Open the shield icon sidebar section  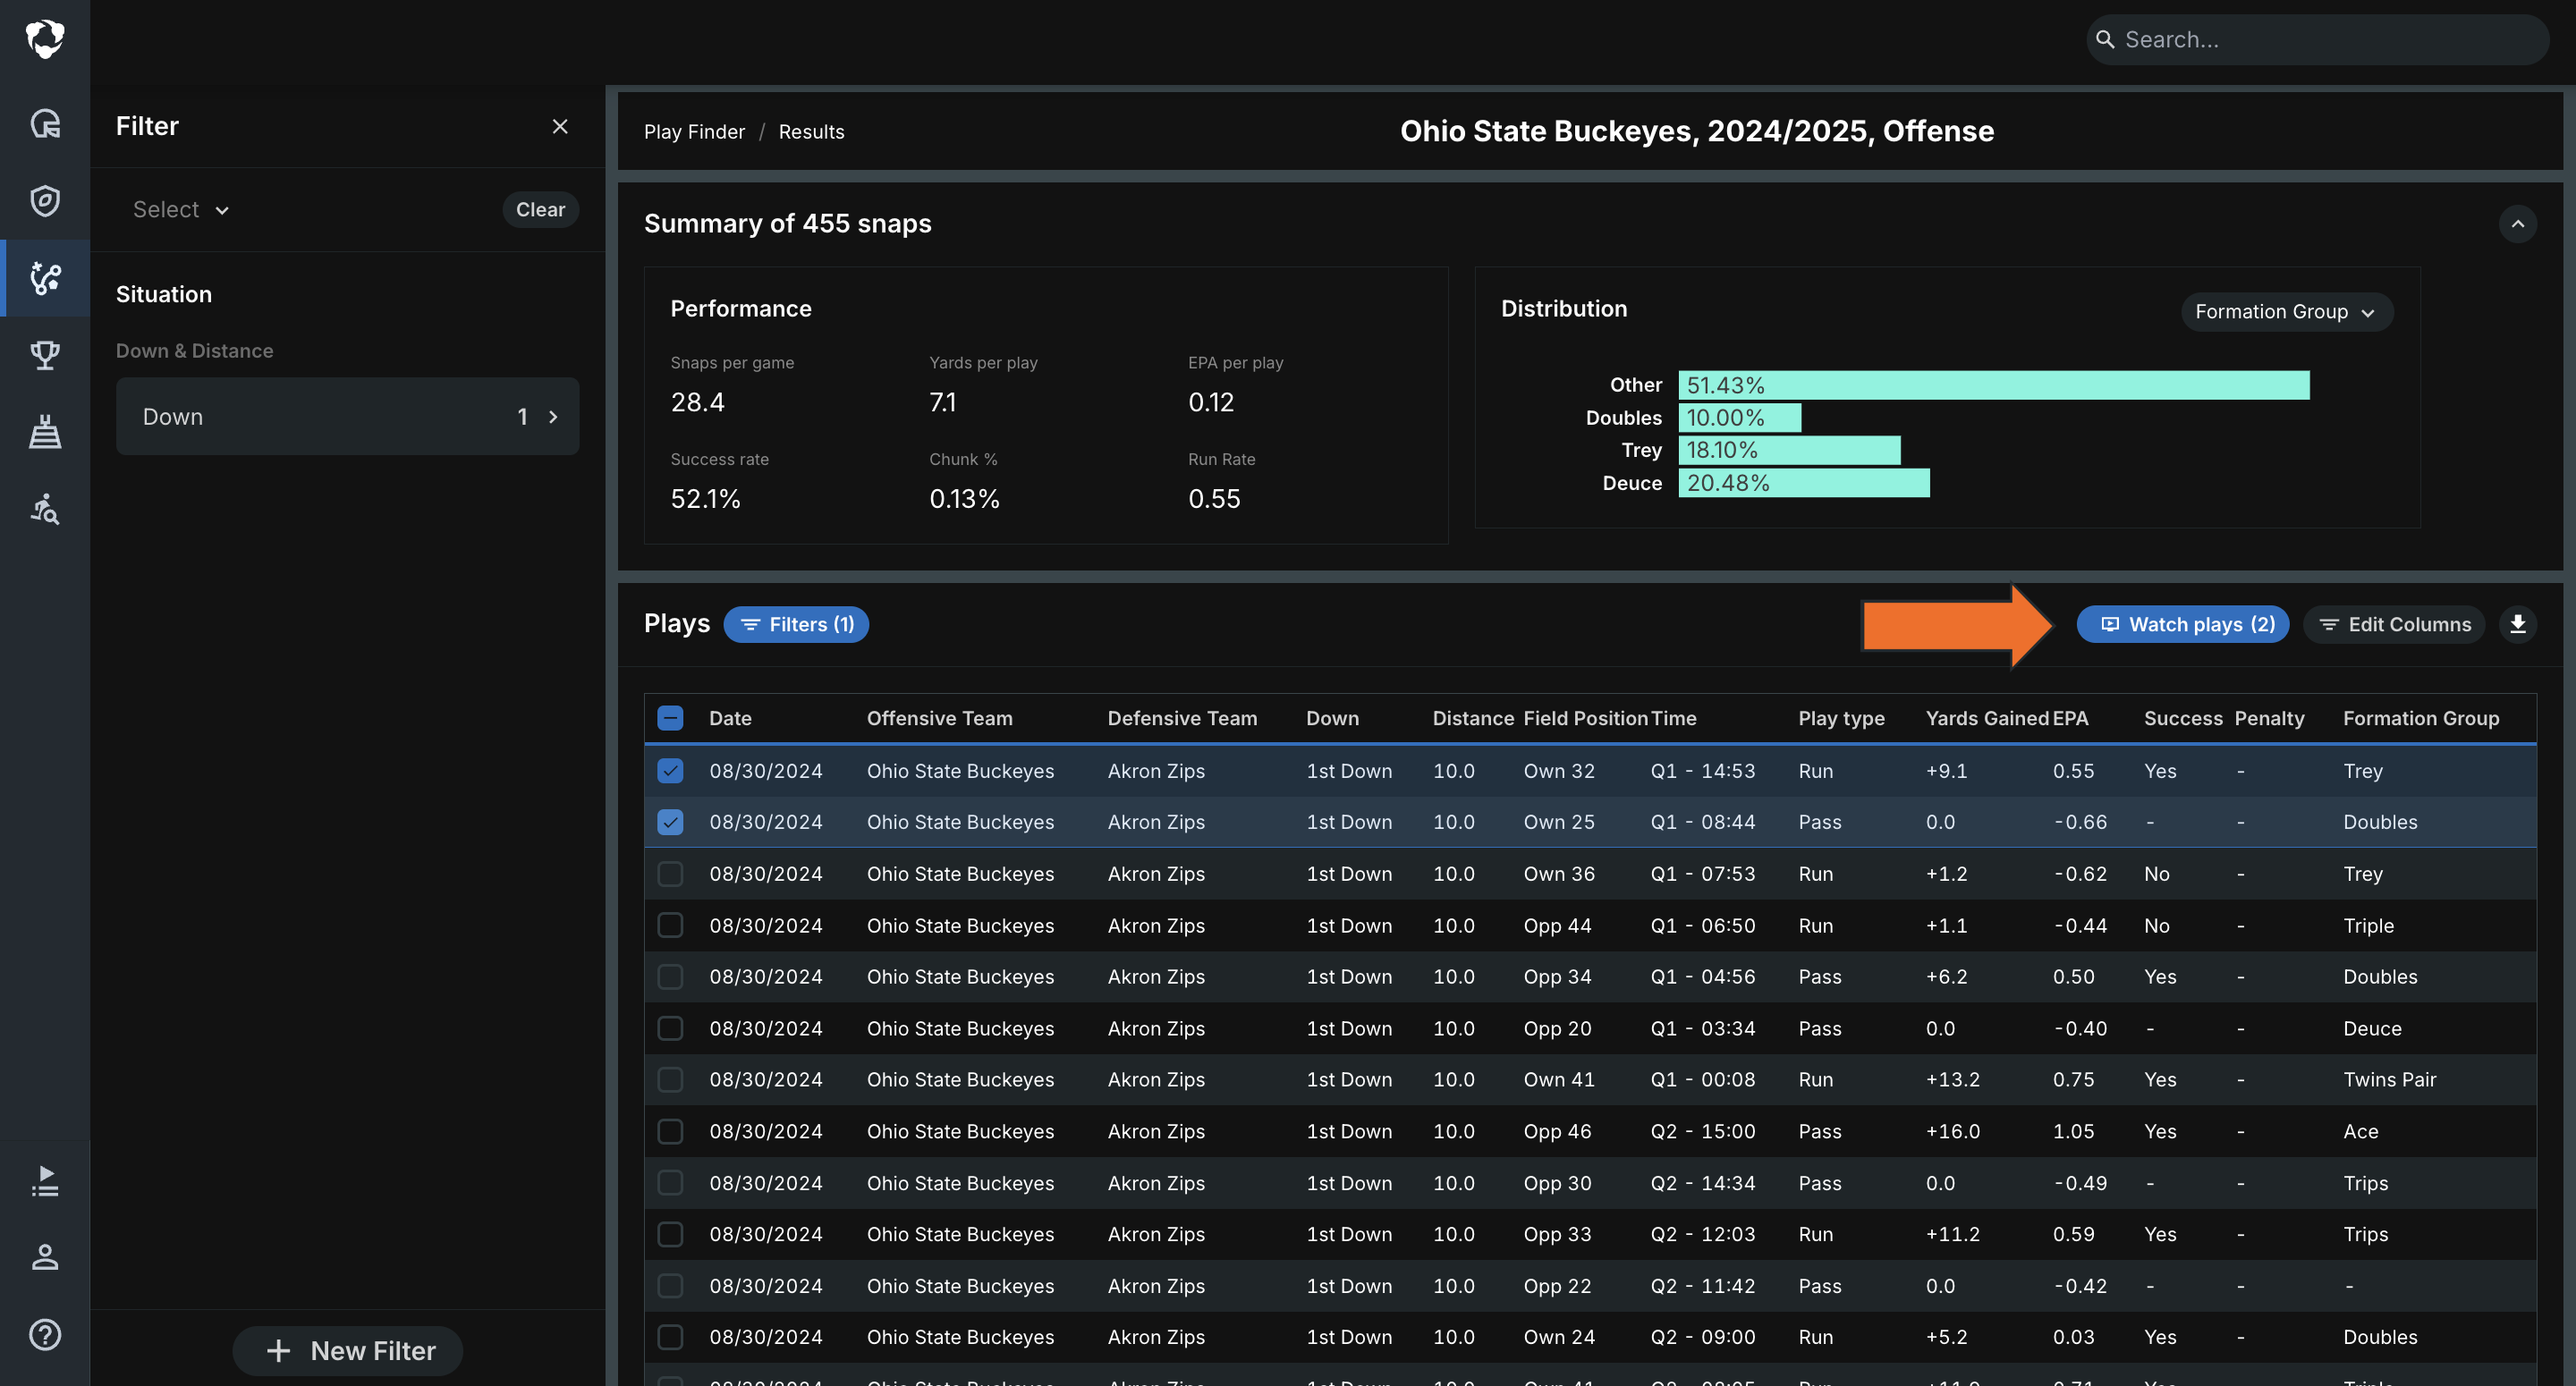[45, 201]
